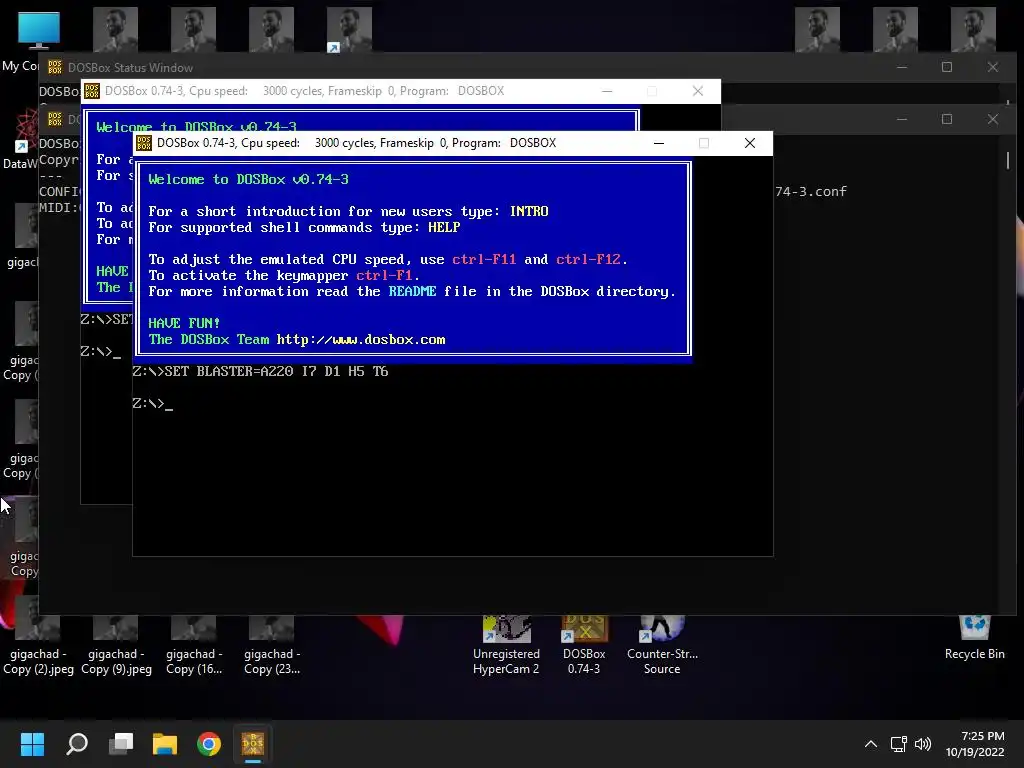
Task: Open taskbar Search magnifier
Action: point(77,744)
